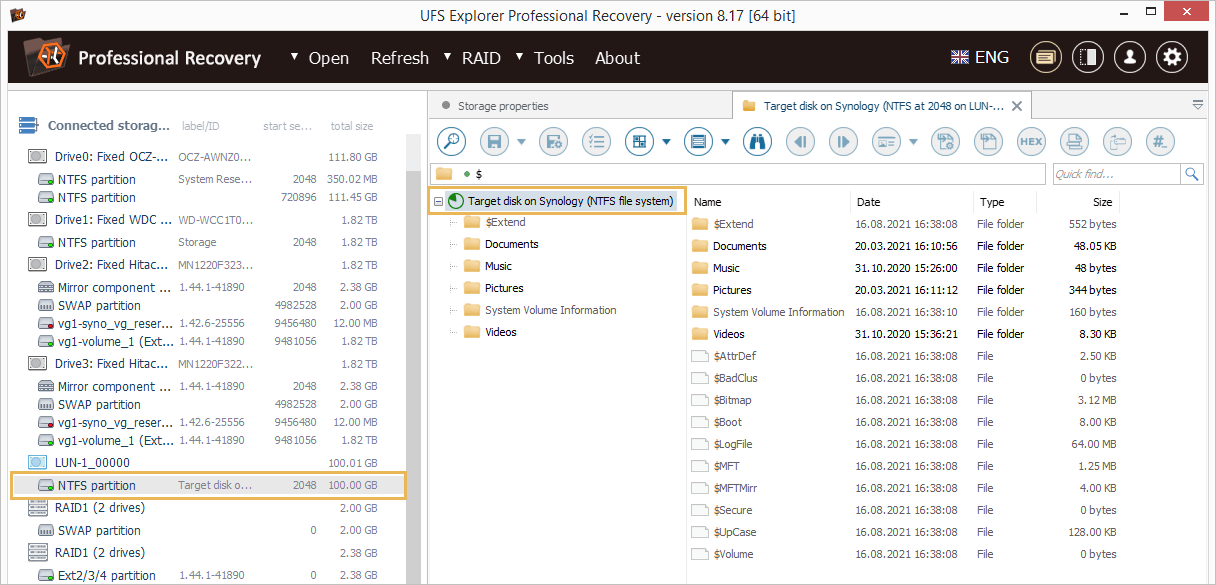Expand the arrow before RAID menu
This screenshot has height=585, width=1216.
(x=447, y=56)
